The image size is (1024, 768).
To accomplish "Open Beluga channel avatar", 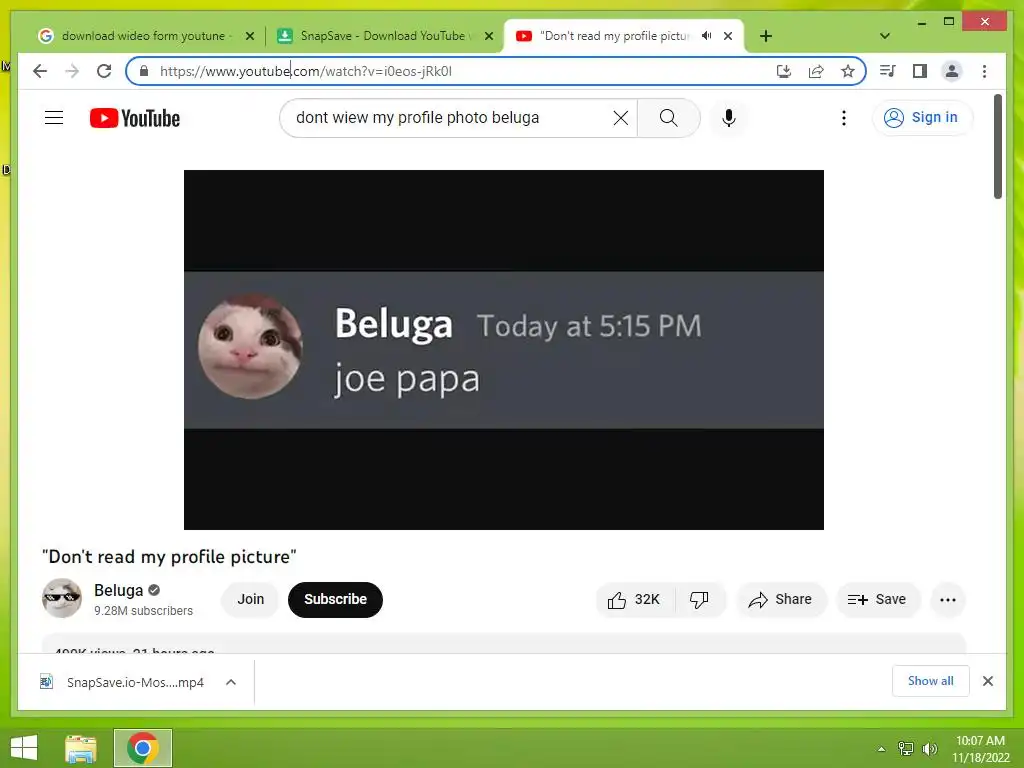I will click(62, 598).
